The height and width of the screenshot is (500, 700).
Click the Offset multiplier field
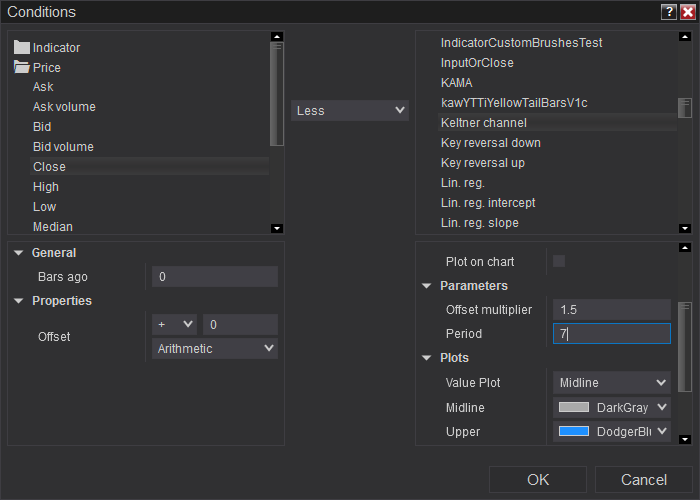[612, 310]
